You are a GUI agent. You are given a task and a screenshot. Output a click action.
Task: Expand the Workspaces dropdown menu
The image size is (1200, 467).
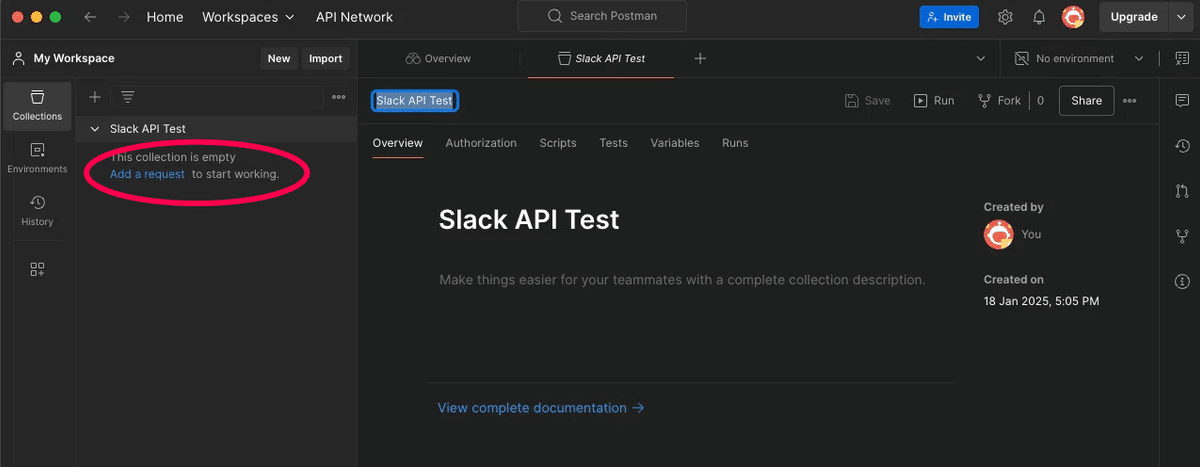tap(248, 17)
